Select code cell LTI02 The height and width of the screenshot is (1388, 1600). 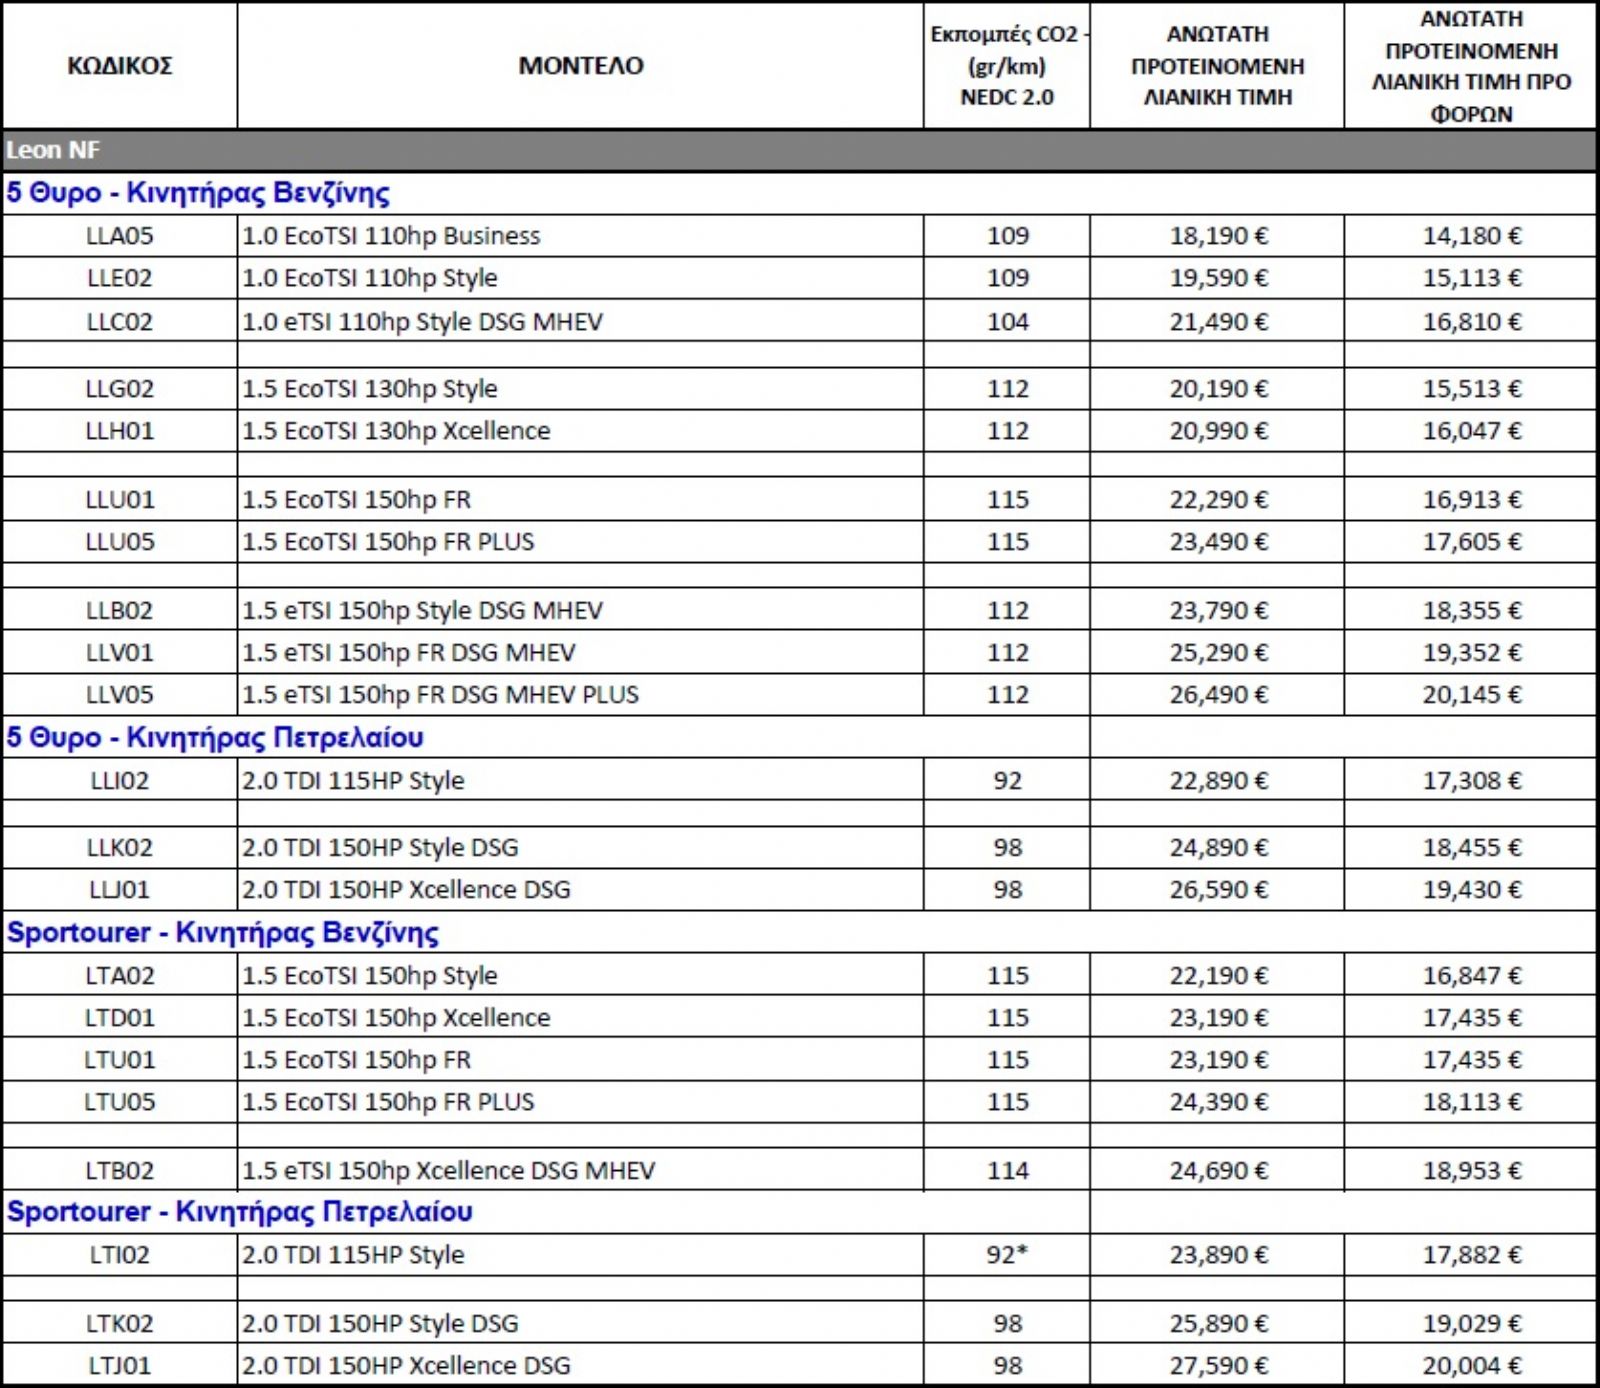point(119,1255)
